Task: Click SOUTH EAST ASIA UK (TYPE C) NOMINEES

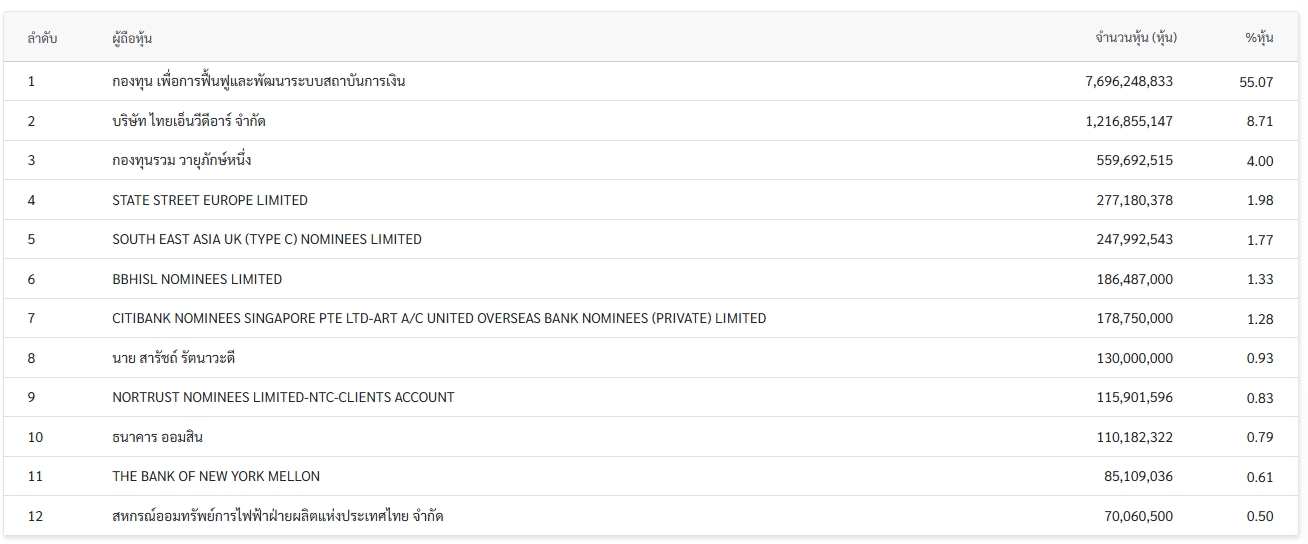Action: [267, 239]
